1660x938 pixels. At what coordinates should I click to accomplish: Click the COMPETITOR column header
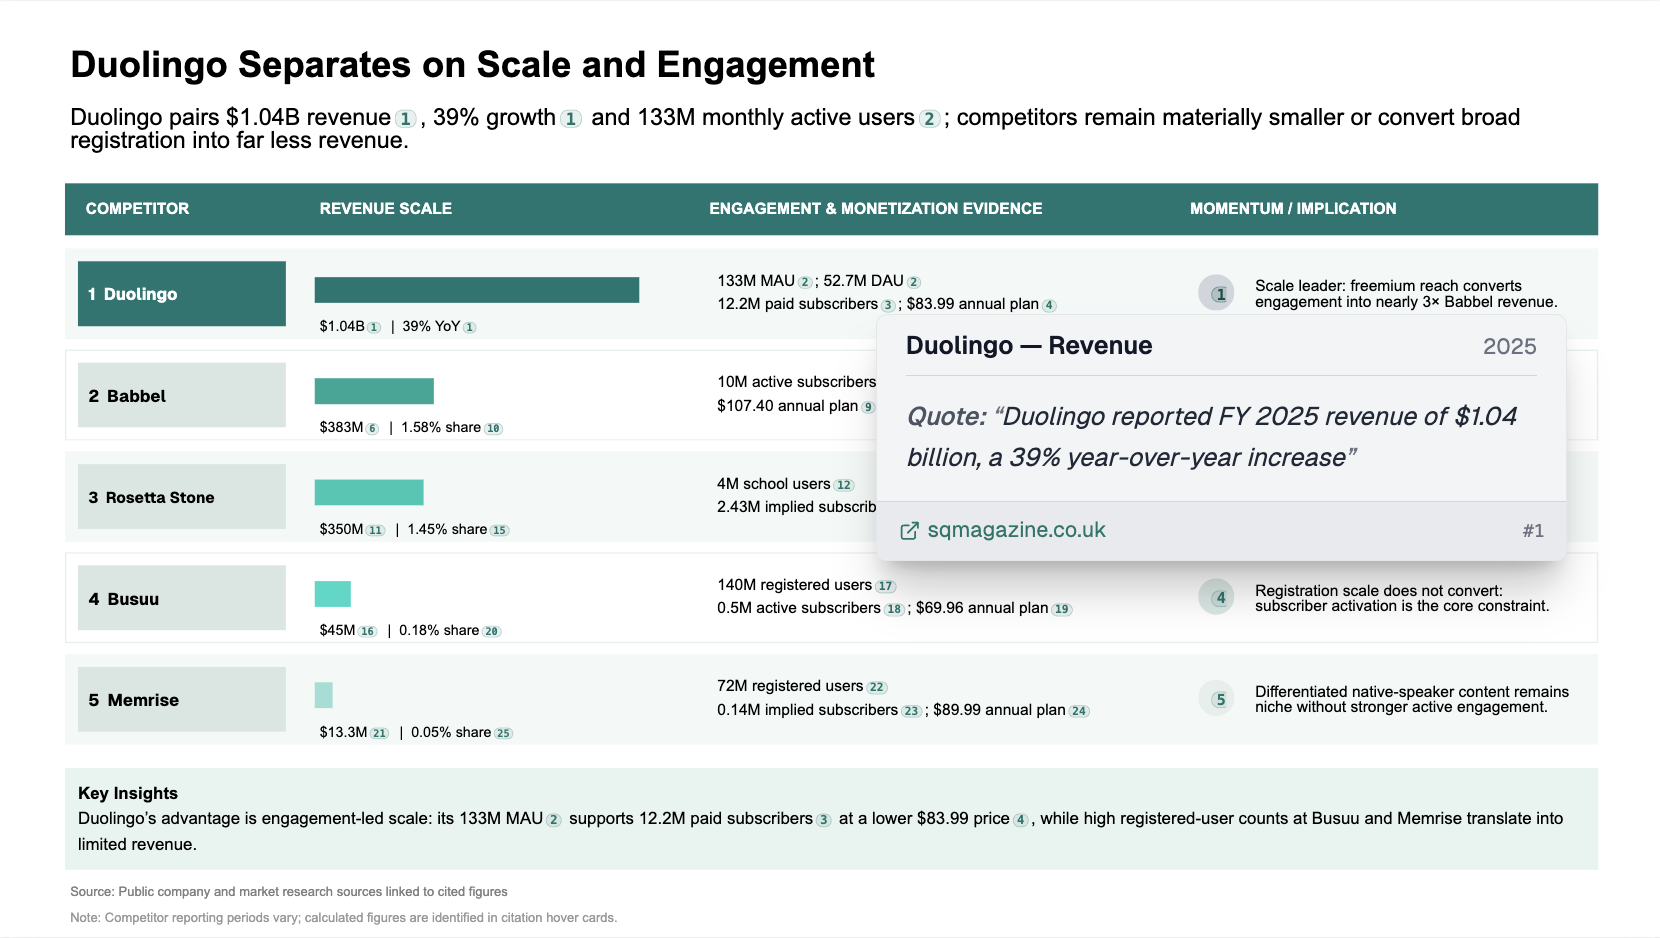137,209
